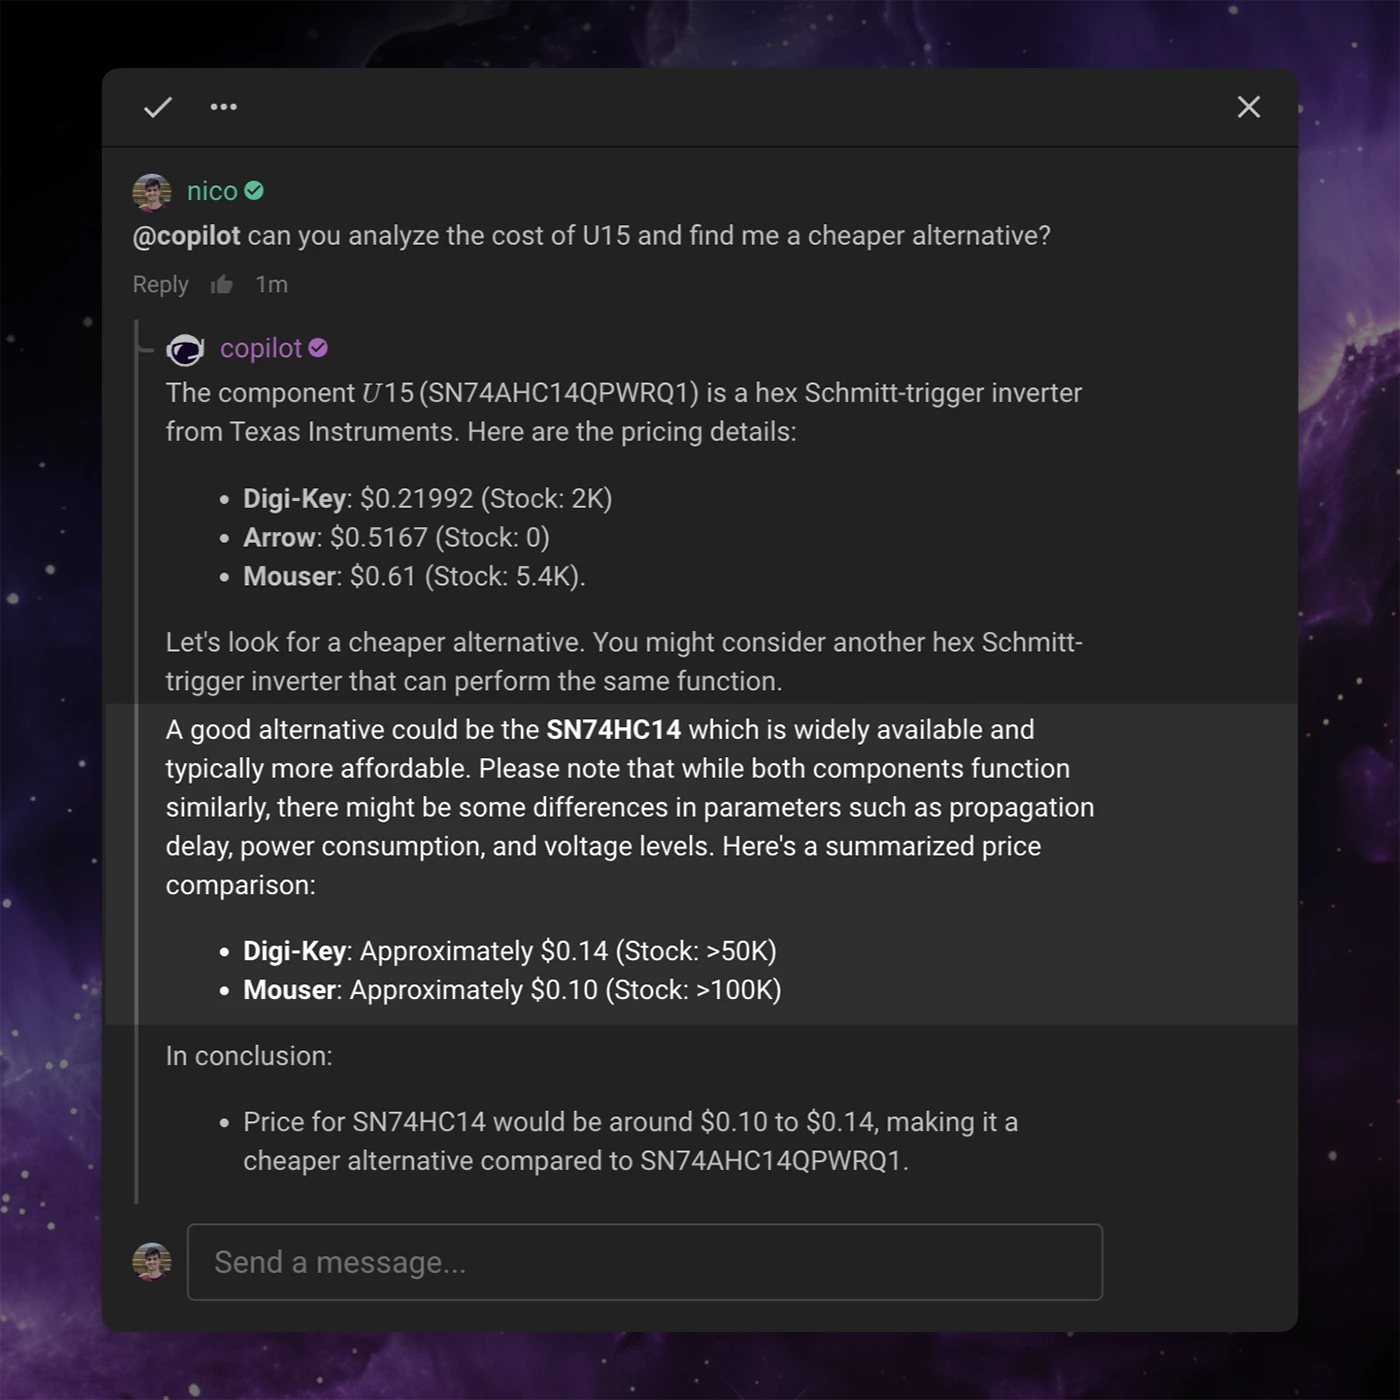This screenshot has width=1400, height=1400.
Task: Open the nico username link
Action: click(212, 191)
